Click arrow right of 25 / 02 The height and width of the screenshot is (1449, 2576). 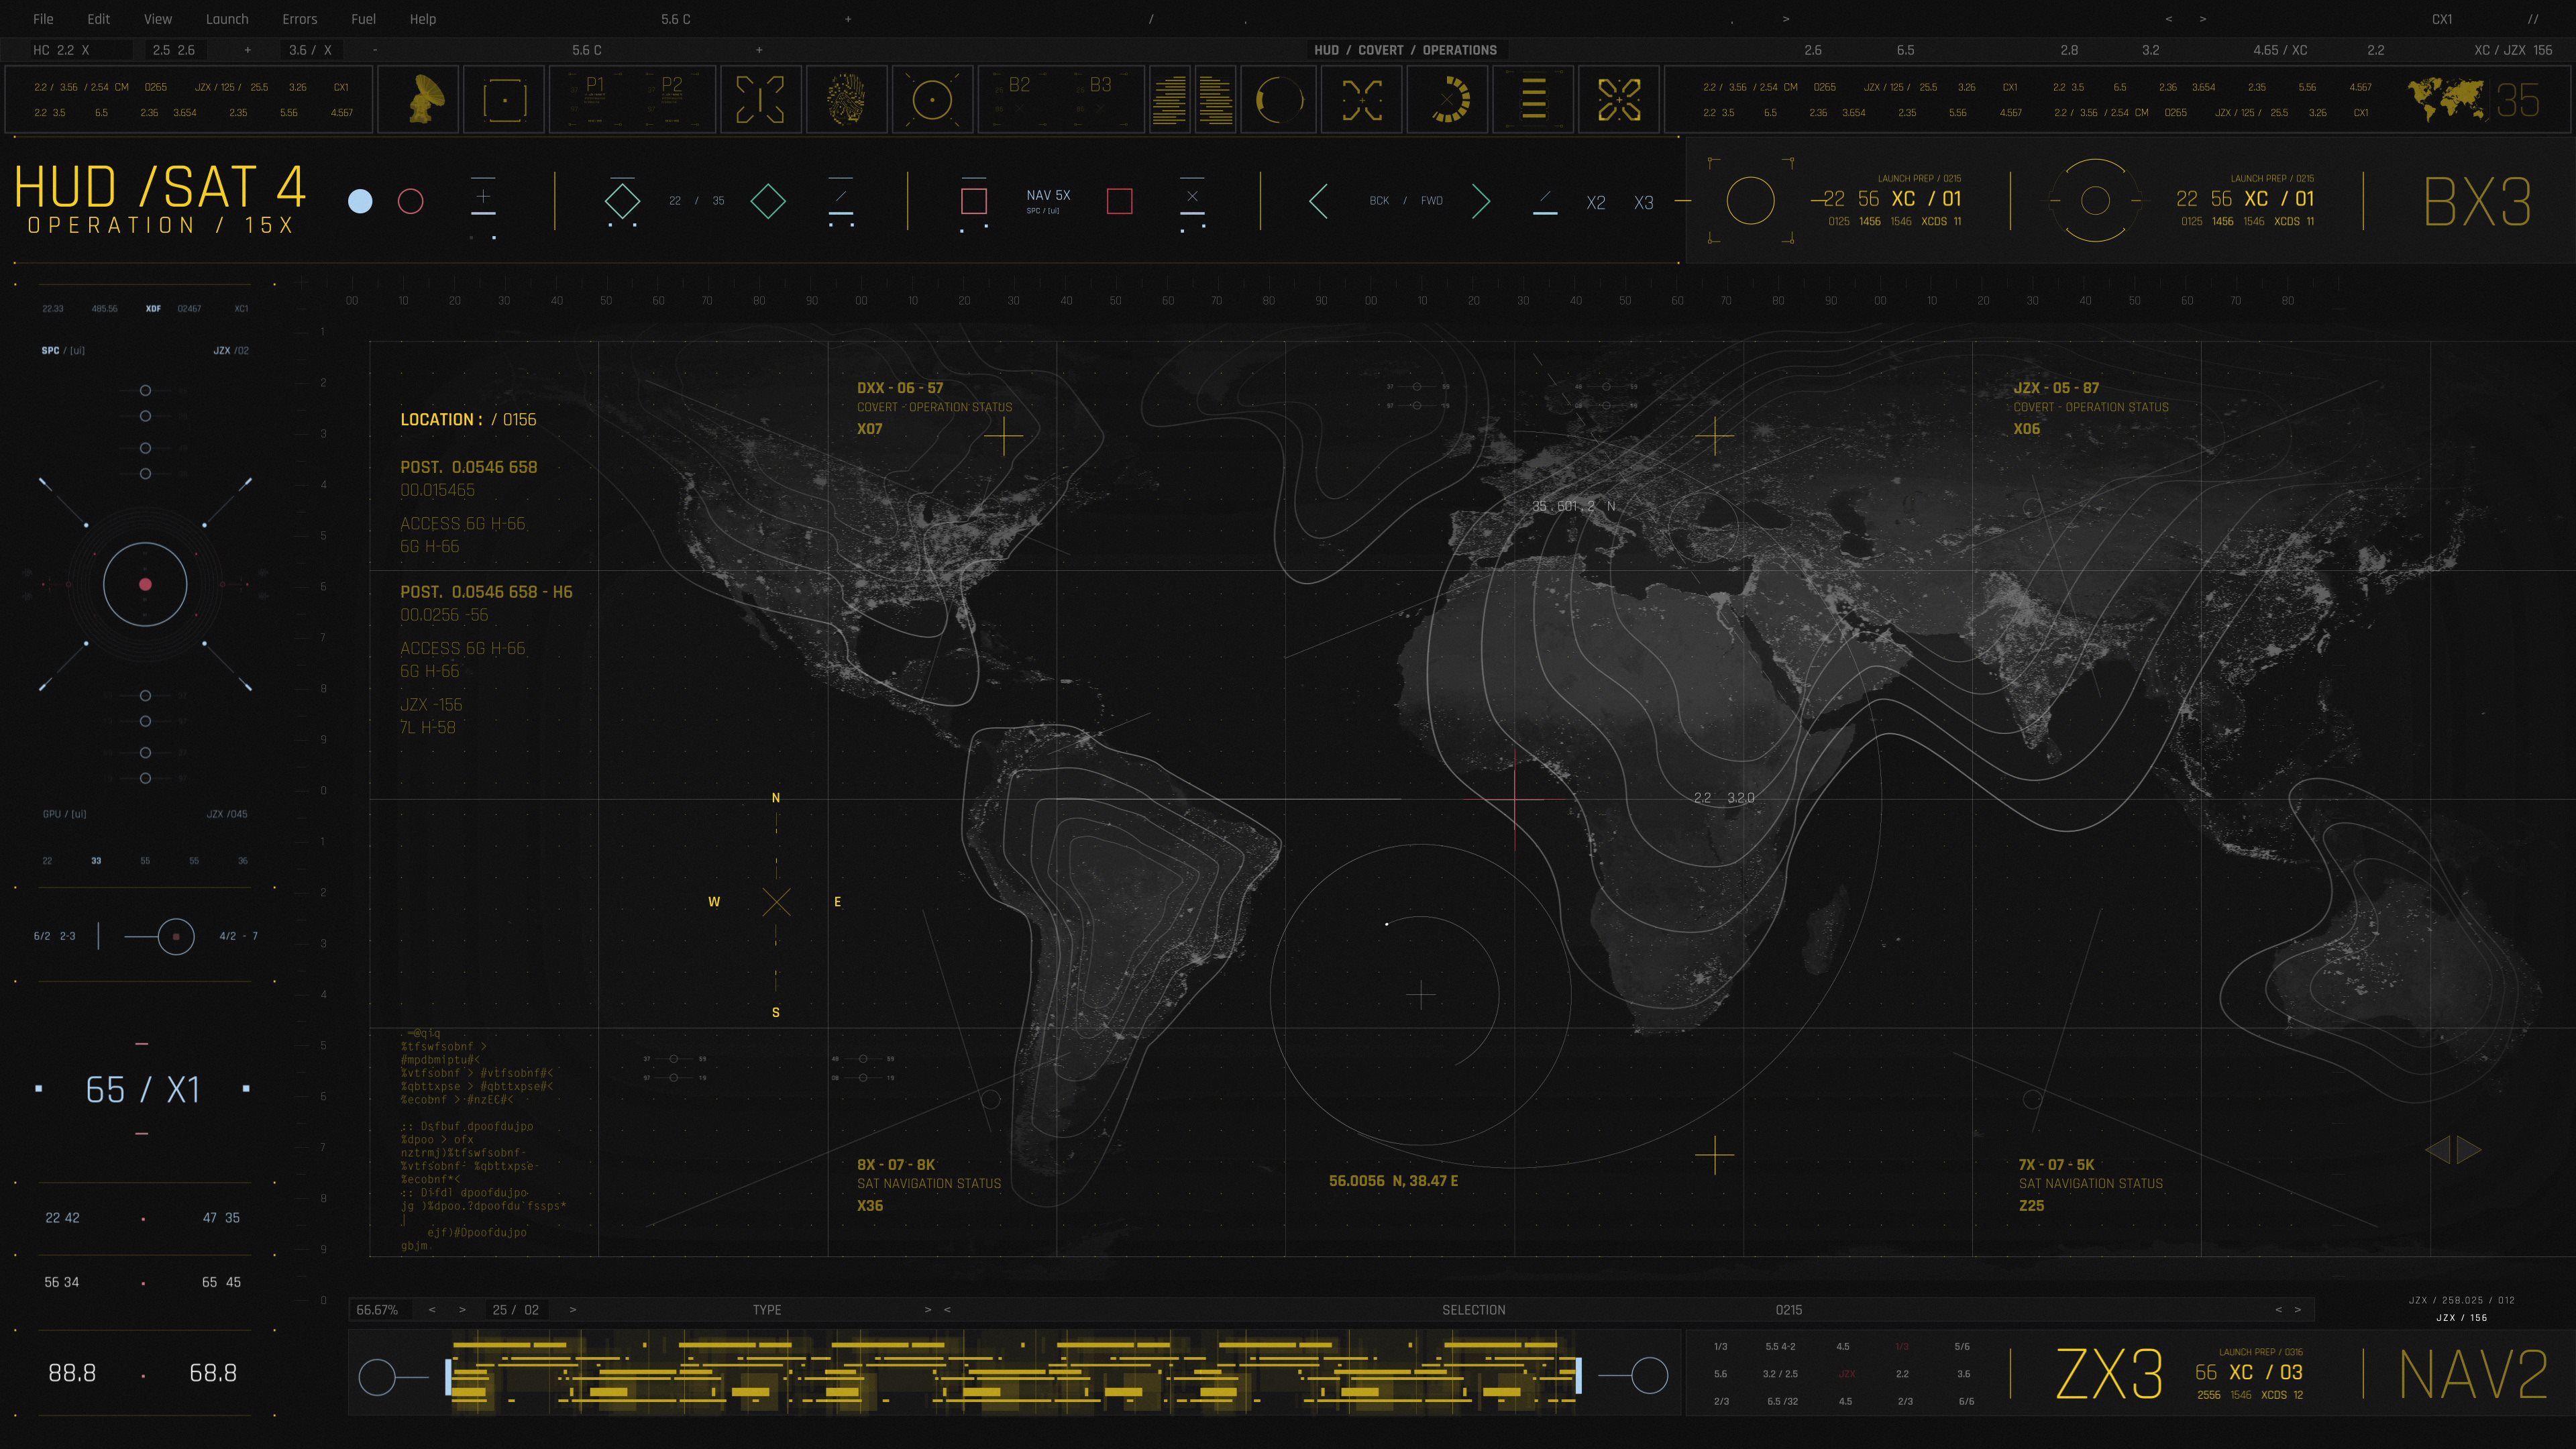[572, 1309]
